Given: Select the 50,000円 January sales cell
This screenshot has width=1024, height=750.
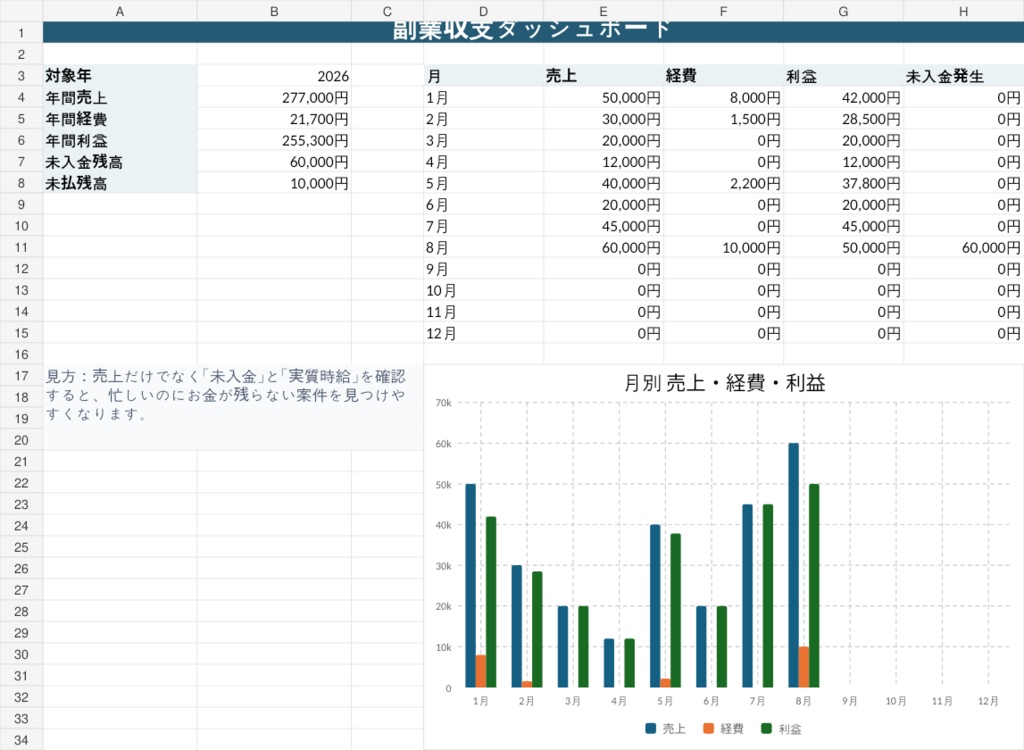Looking at the screenshot, I should pos(603,97).
